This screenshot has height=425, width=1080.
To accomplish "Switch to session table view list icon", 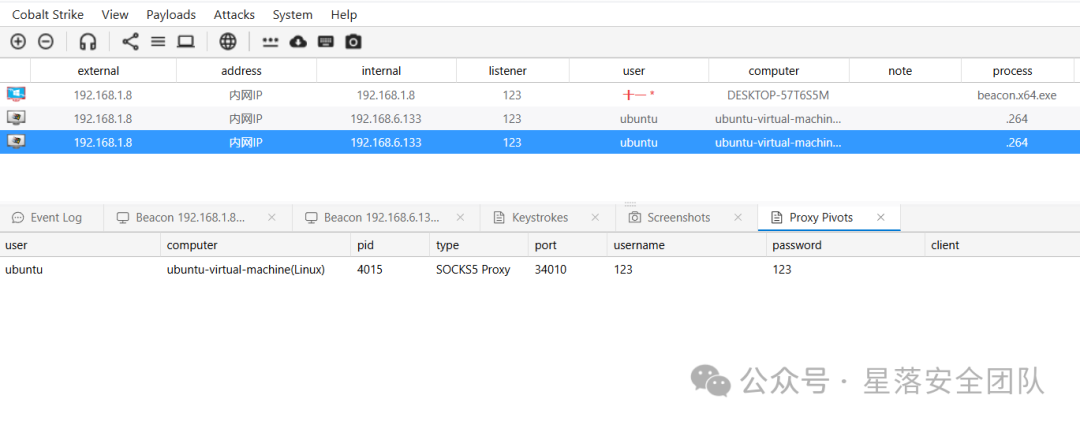I will tap(158, 42).
